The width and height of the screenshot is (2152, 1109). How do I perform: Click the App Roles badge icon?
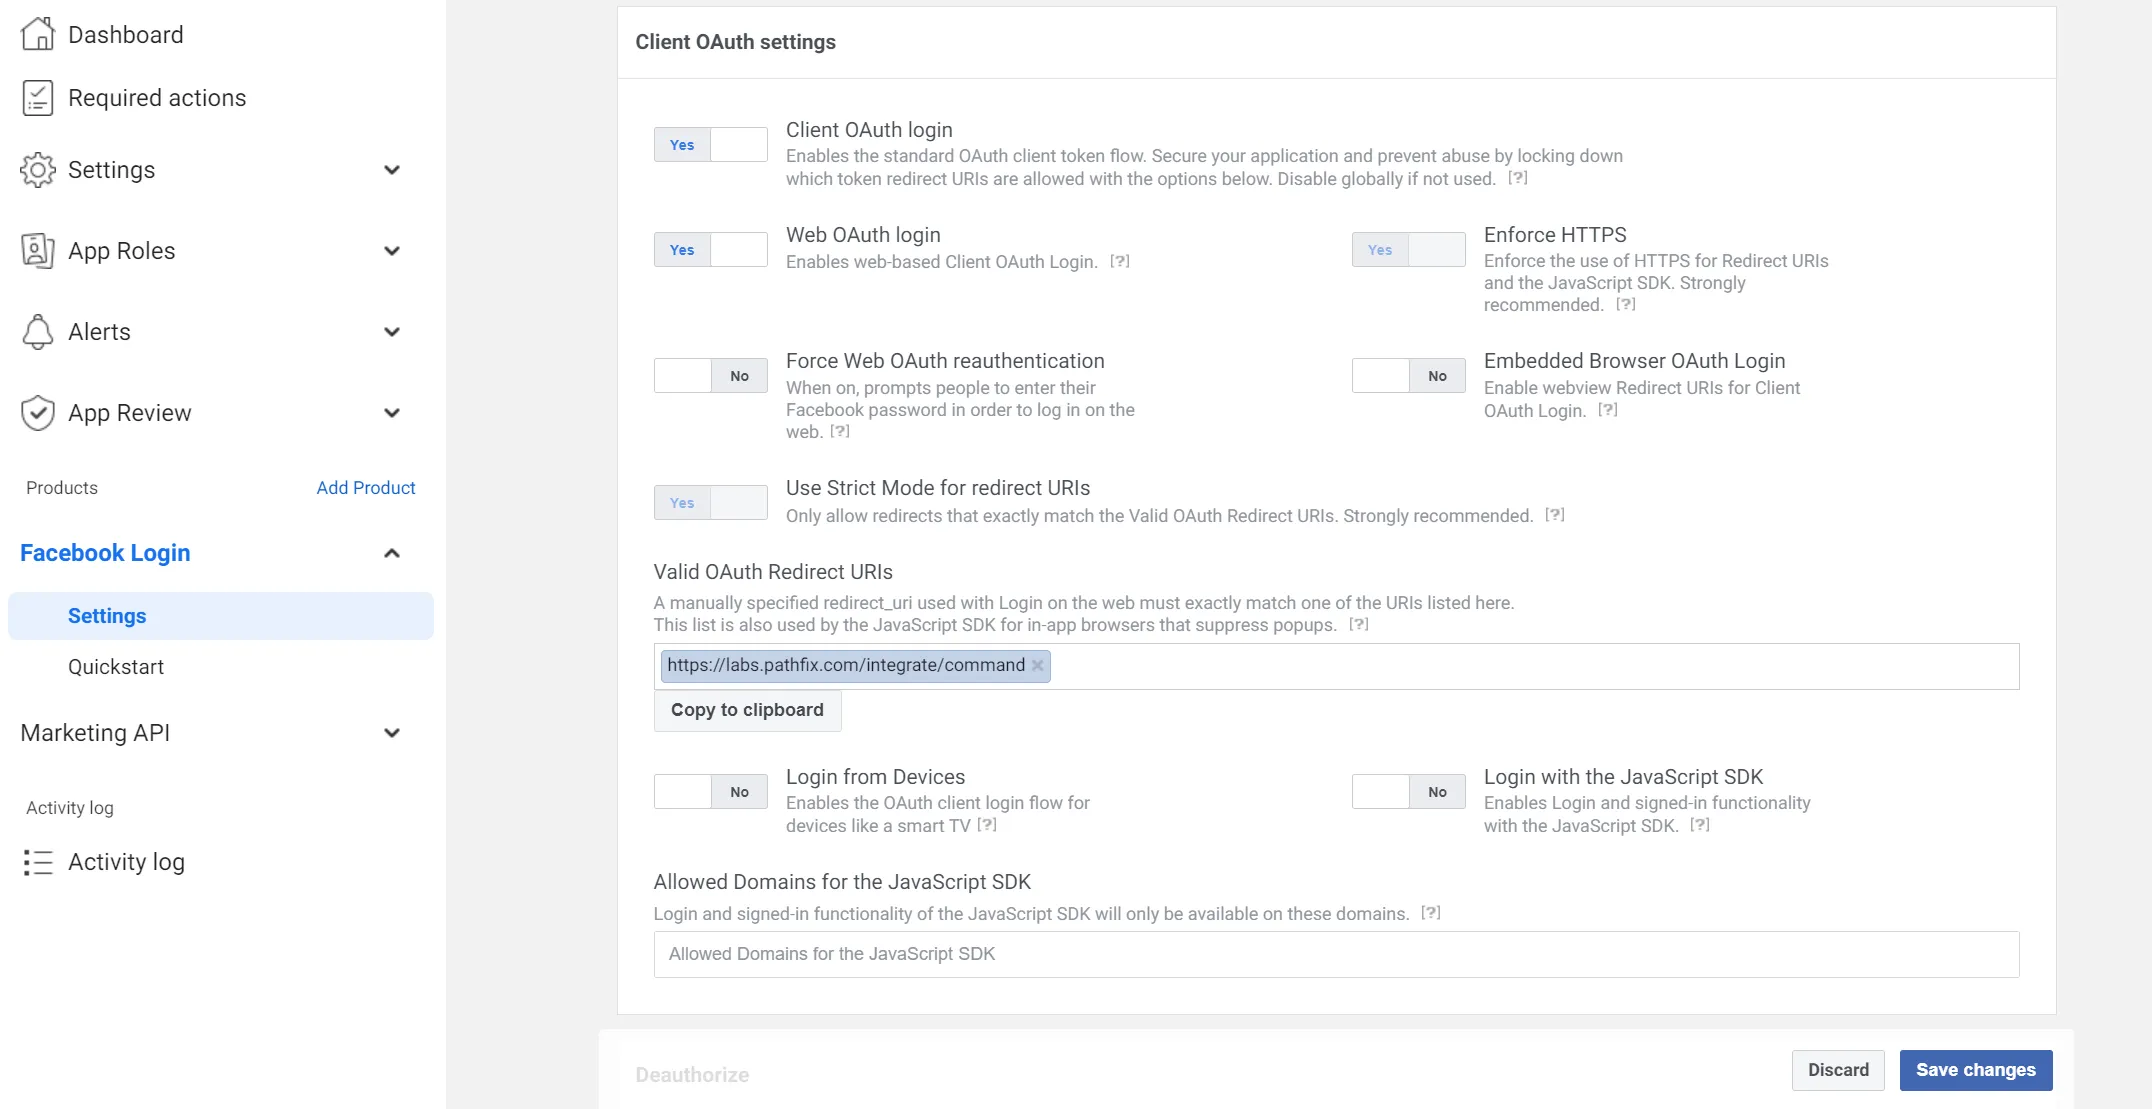point(38,251)
